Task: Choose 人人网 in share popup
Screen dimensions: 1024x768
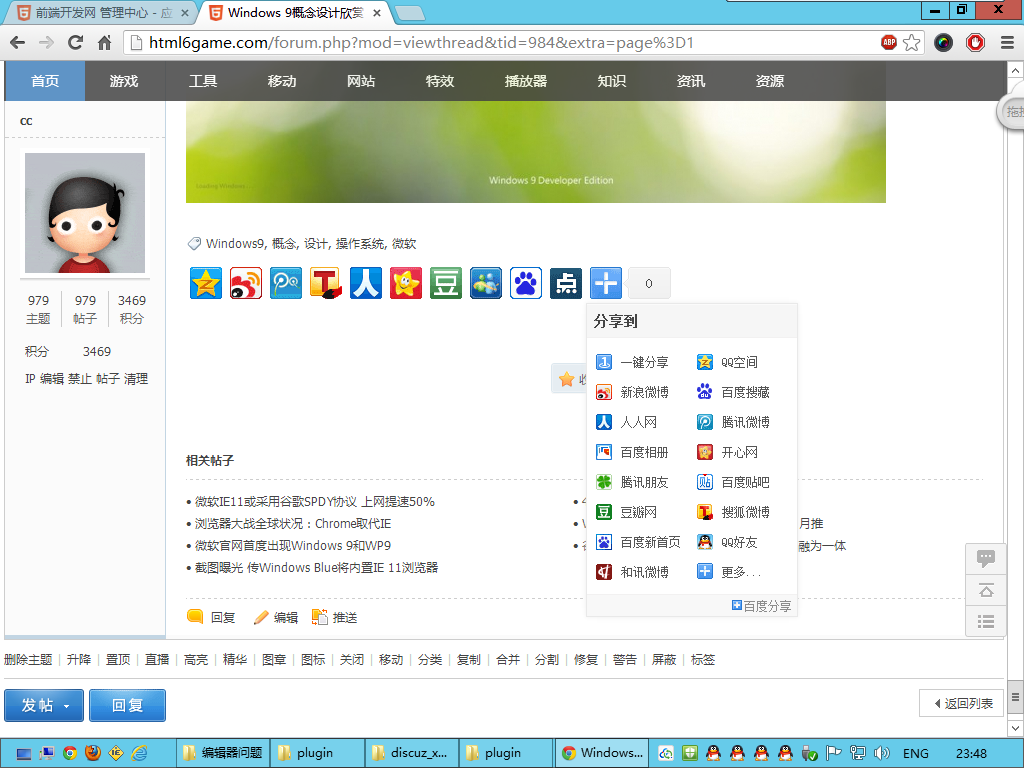Action: pyautogui.click(x=626, y=422)
